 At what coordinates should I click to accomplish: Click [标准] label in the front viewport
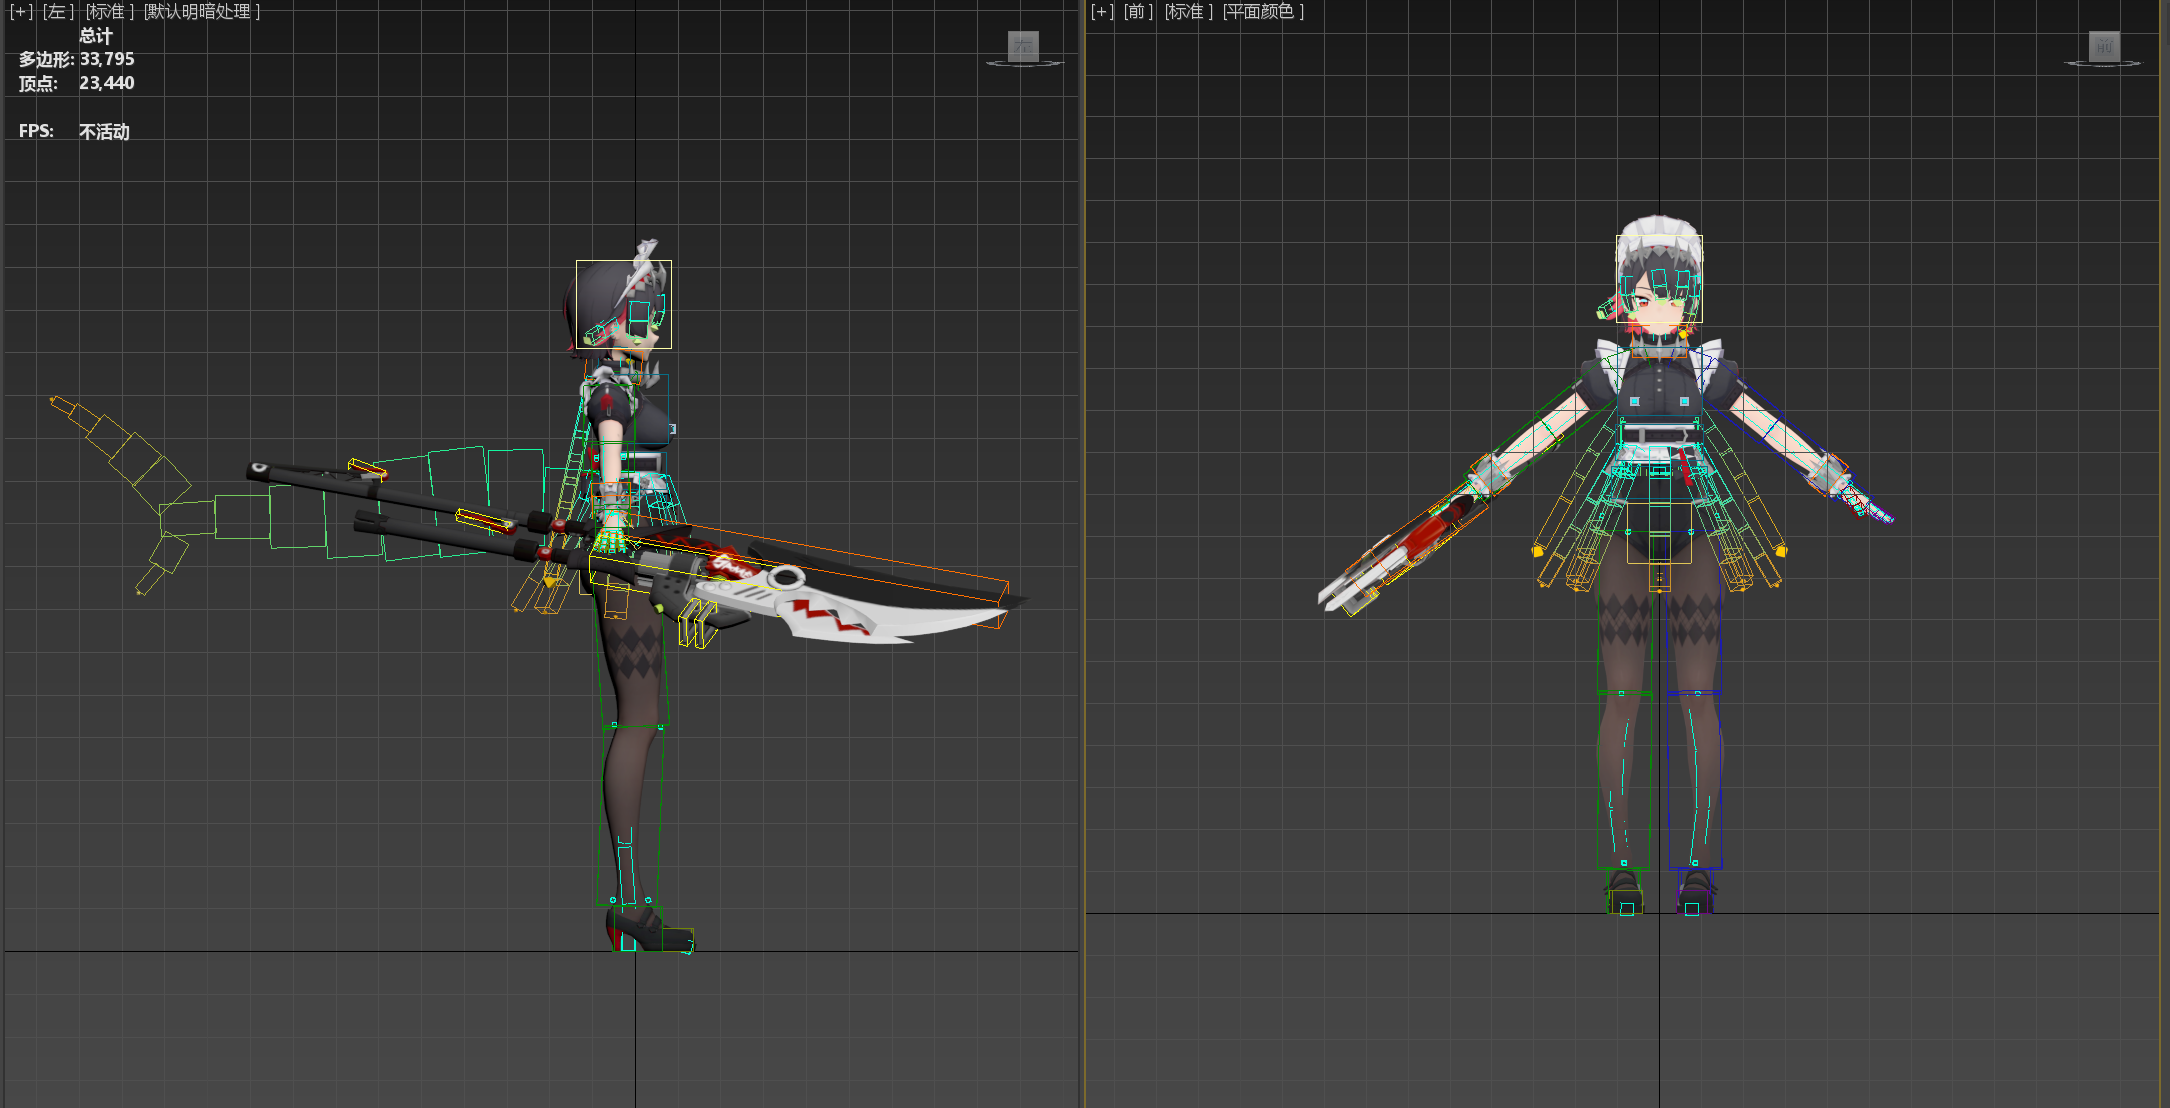1189,12
